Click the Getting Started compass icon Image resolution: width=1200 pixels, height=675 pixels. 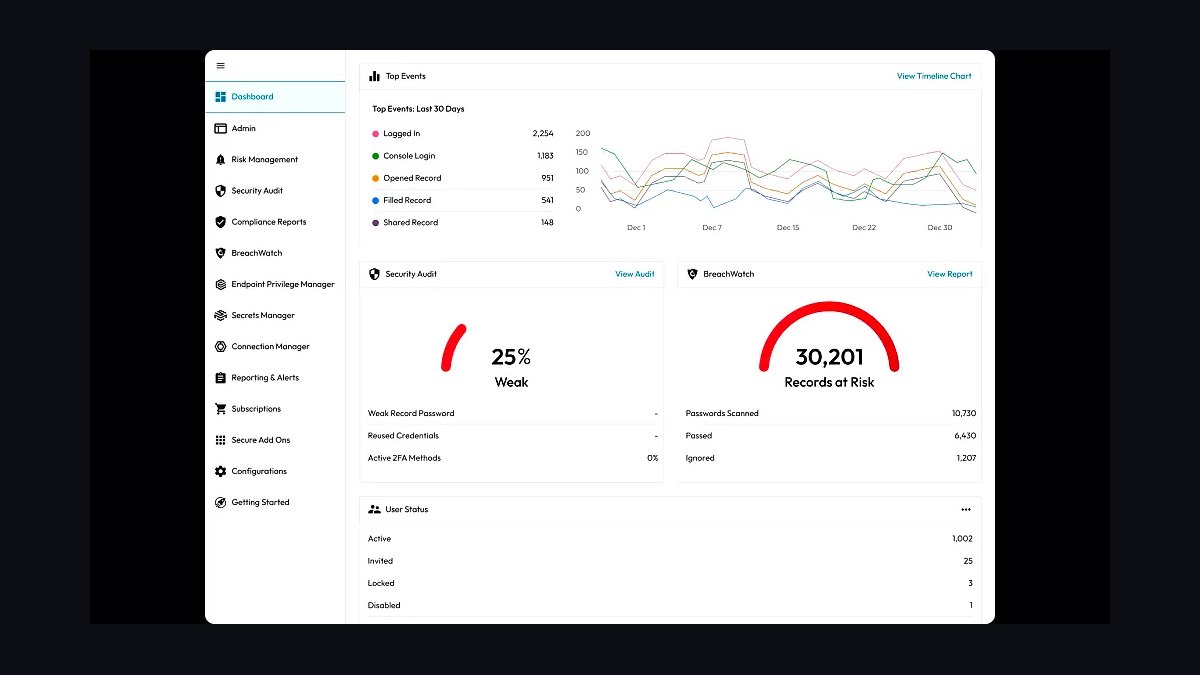[221, 502]
